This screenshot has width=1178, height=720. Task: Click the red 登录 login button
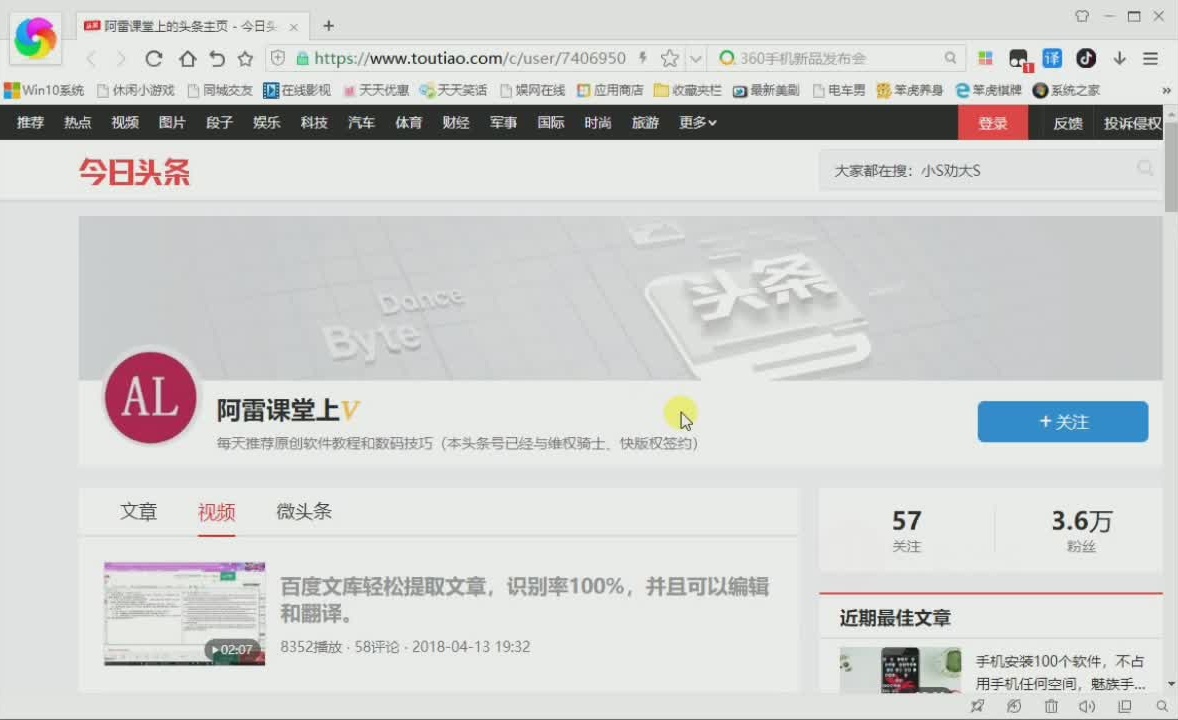click(992, 123)
